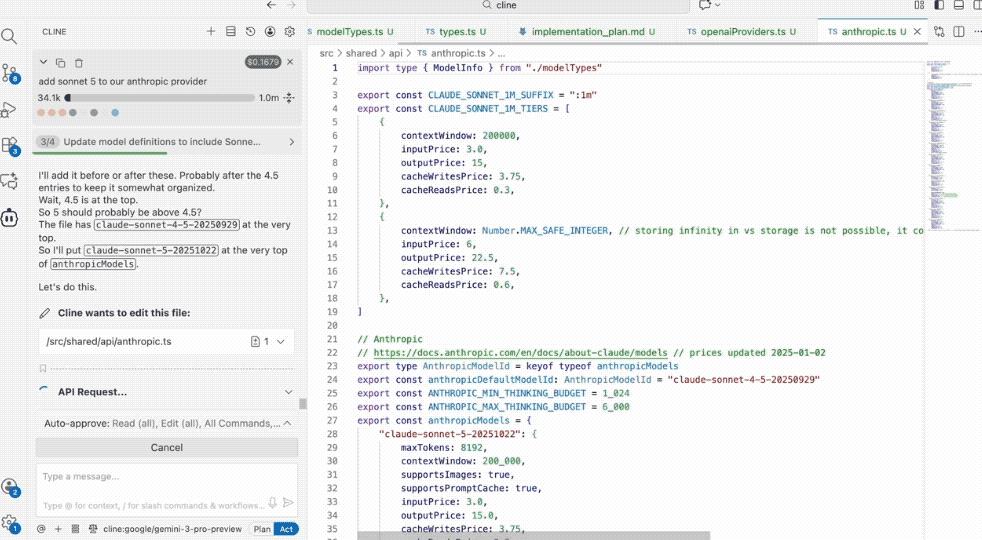Open docs.anthropic.com models link in code
Viewport: 982px width, 540px height.
(x=520, y=353)
